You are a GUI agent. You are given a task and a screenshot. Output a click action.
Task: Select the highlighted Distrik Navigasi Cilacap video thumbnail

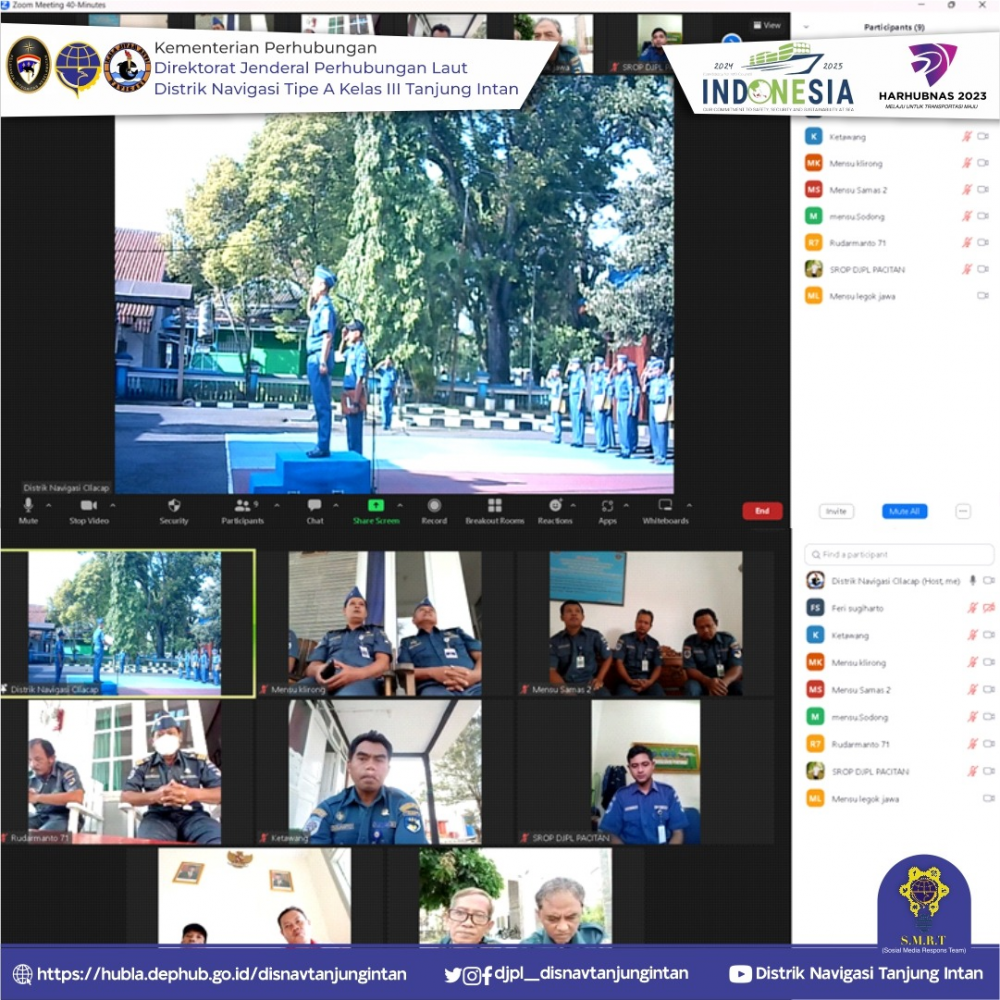click(128, 623)
